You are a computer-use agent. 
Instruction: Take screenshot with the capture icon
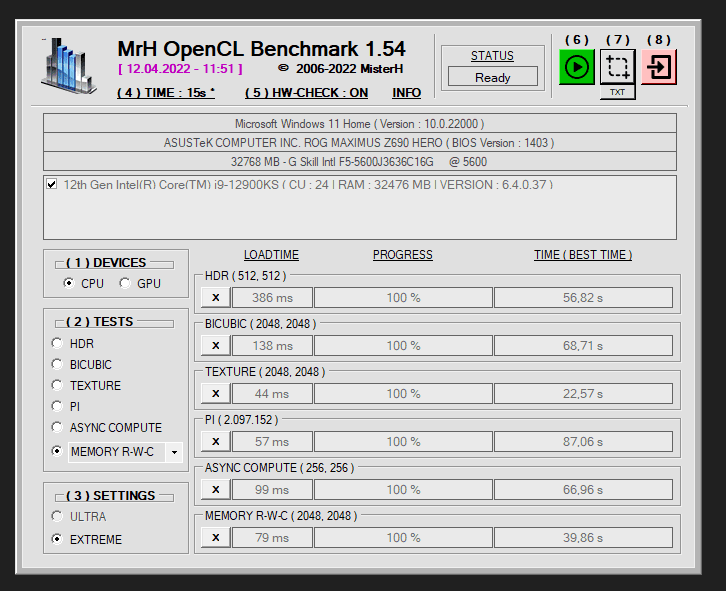pyautogui.click(x=618, y=67)
